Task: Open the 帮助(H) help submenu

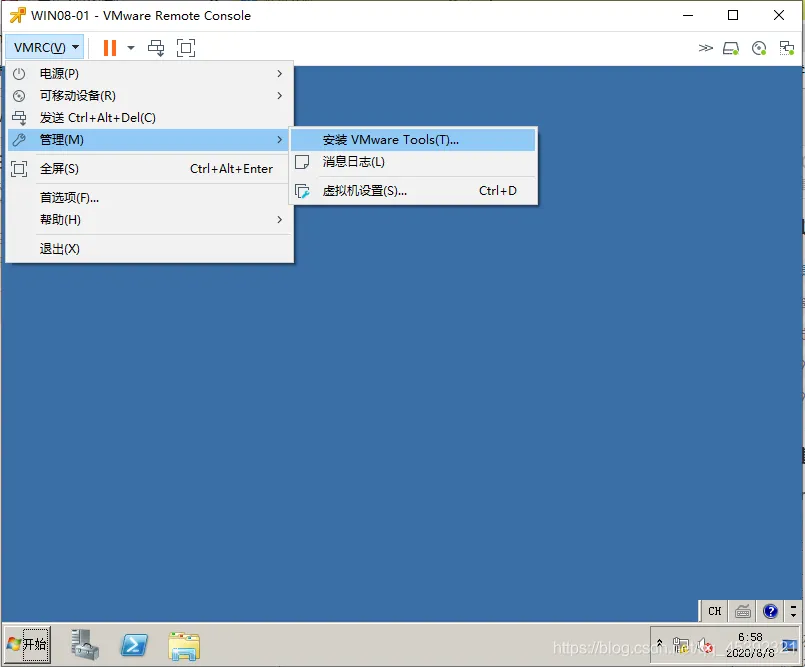Action: [x=149, y=220]
